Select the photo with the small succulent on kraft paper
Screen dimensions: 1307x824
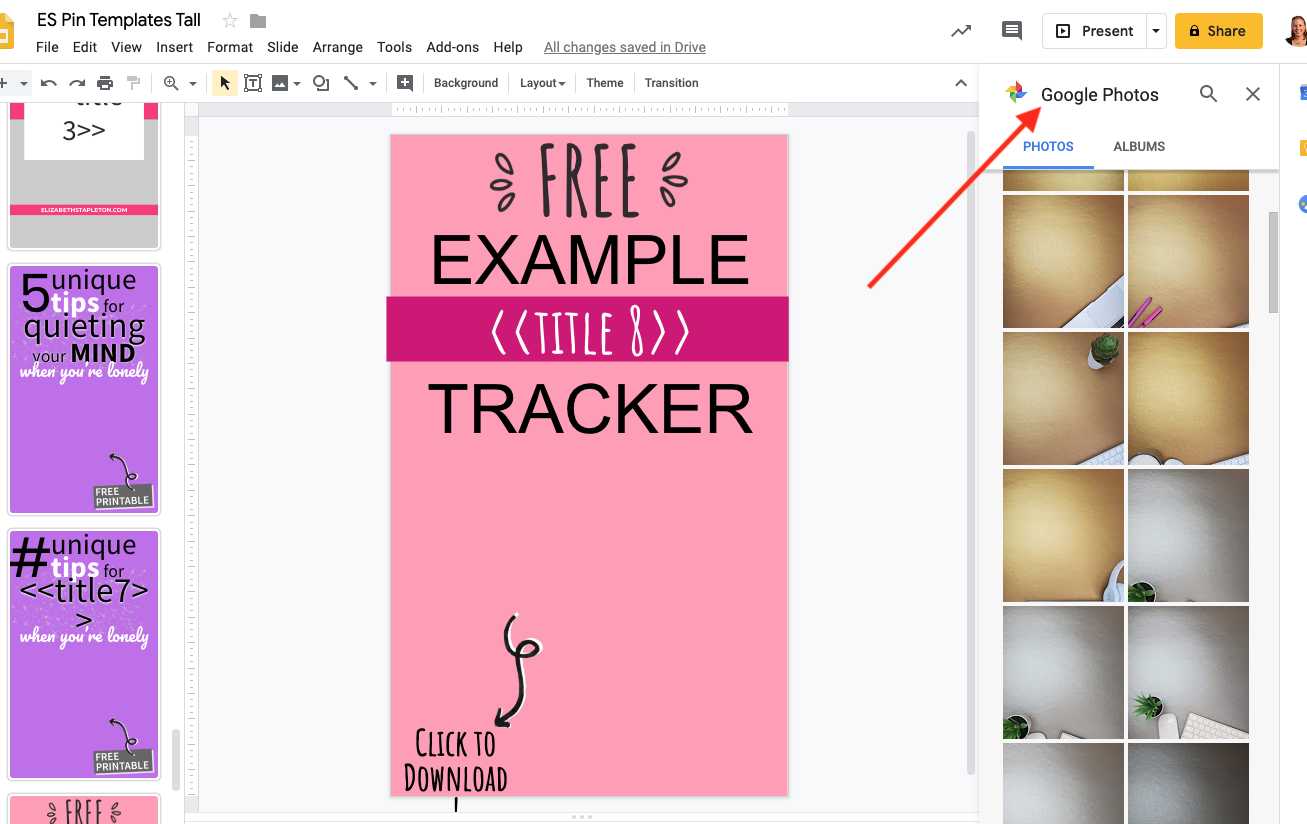(x=1063, y=398)
